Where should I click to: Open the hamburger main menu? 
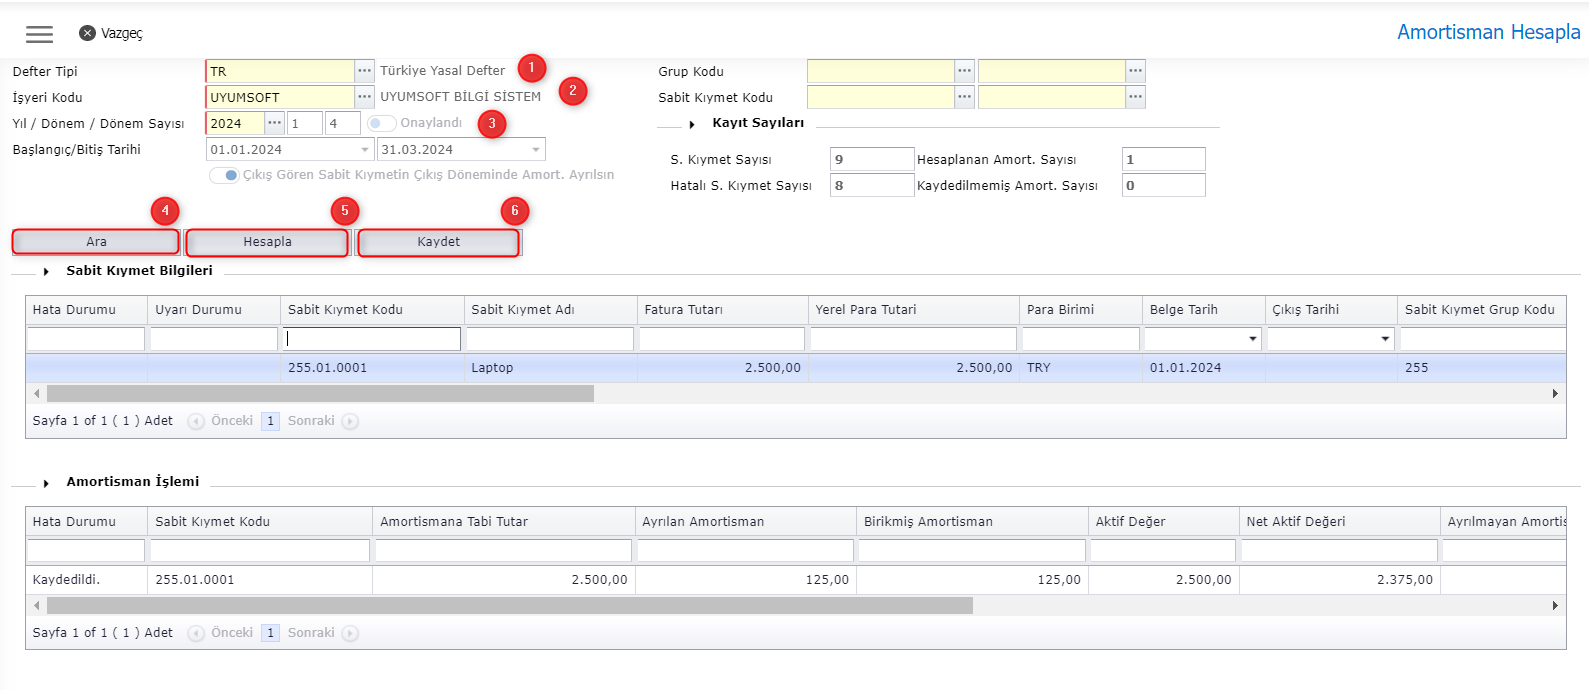[39, 34]
